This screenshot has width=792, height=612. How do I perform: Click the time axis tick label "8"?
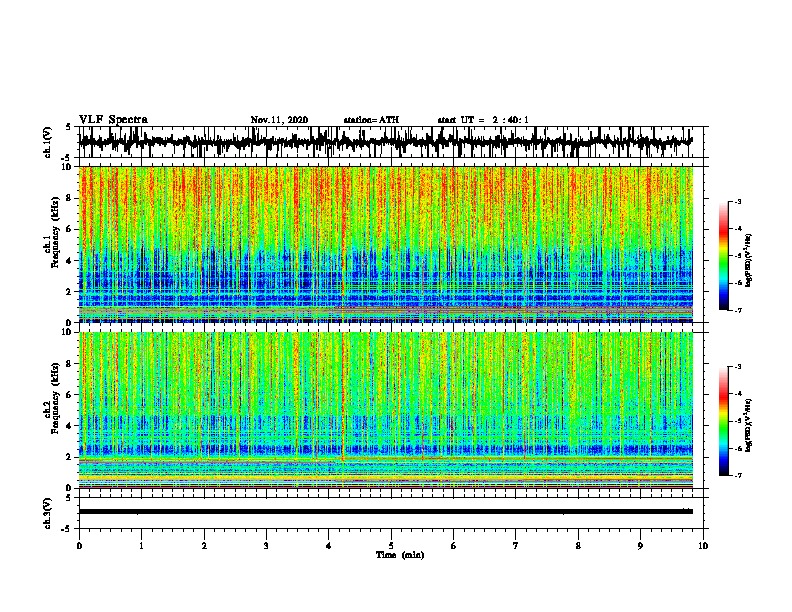578,546
